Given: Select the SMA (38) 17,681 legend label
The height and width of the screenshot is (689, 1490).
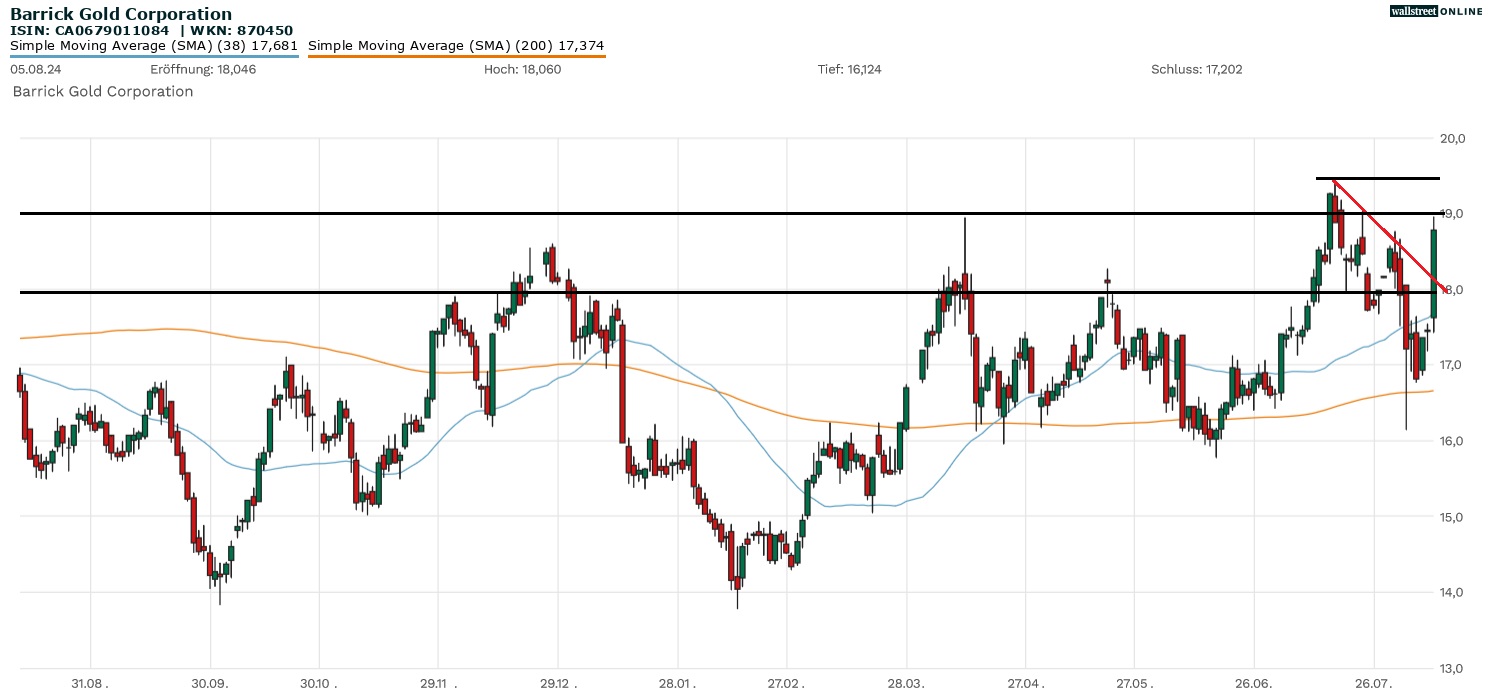Looking at the screenshot, I should 154,46.
